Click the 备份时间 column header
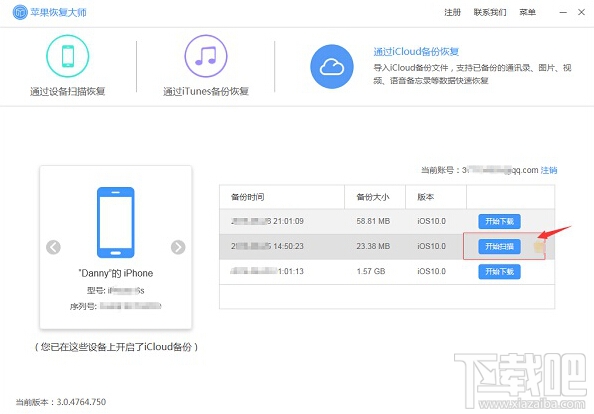Viewport: 594px width, 414px height. tap(248, 197)
